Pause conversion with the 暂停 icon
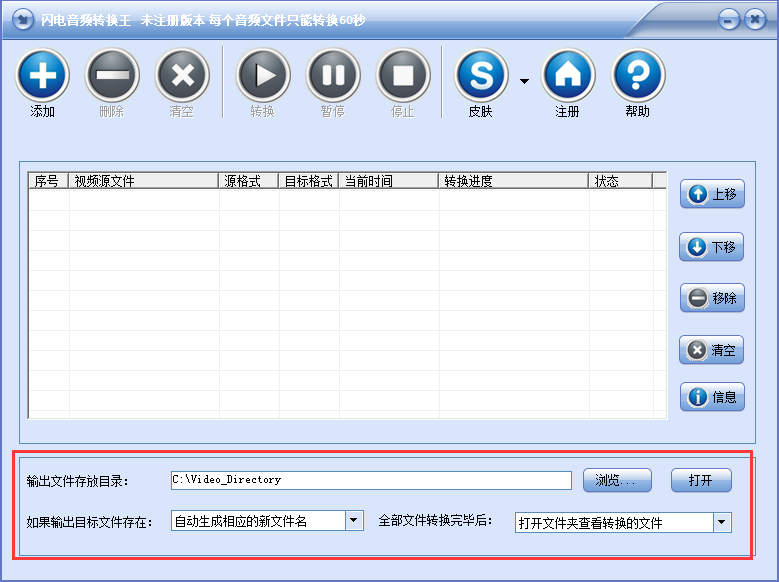 tap(333, 76)
